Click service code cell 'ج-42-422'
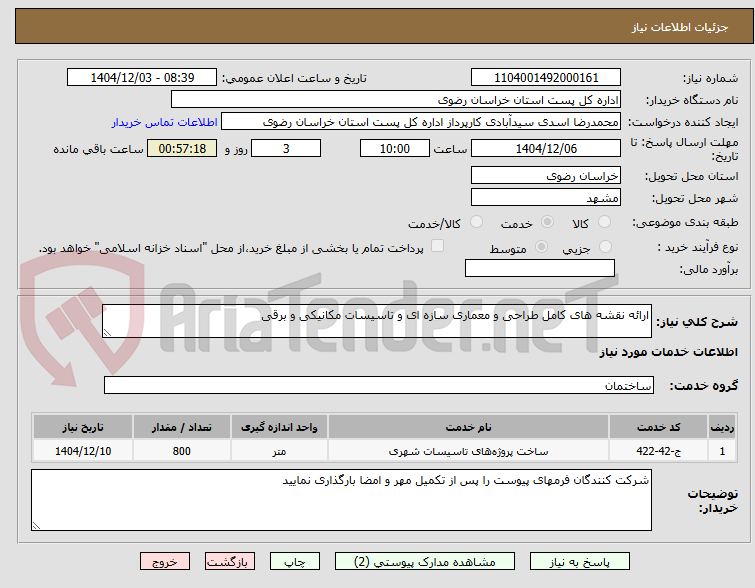755x588 pixels. pyautogui.click(x=658, y=451)
